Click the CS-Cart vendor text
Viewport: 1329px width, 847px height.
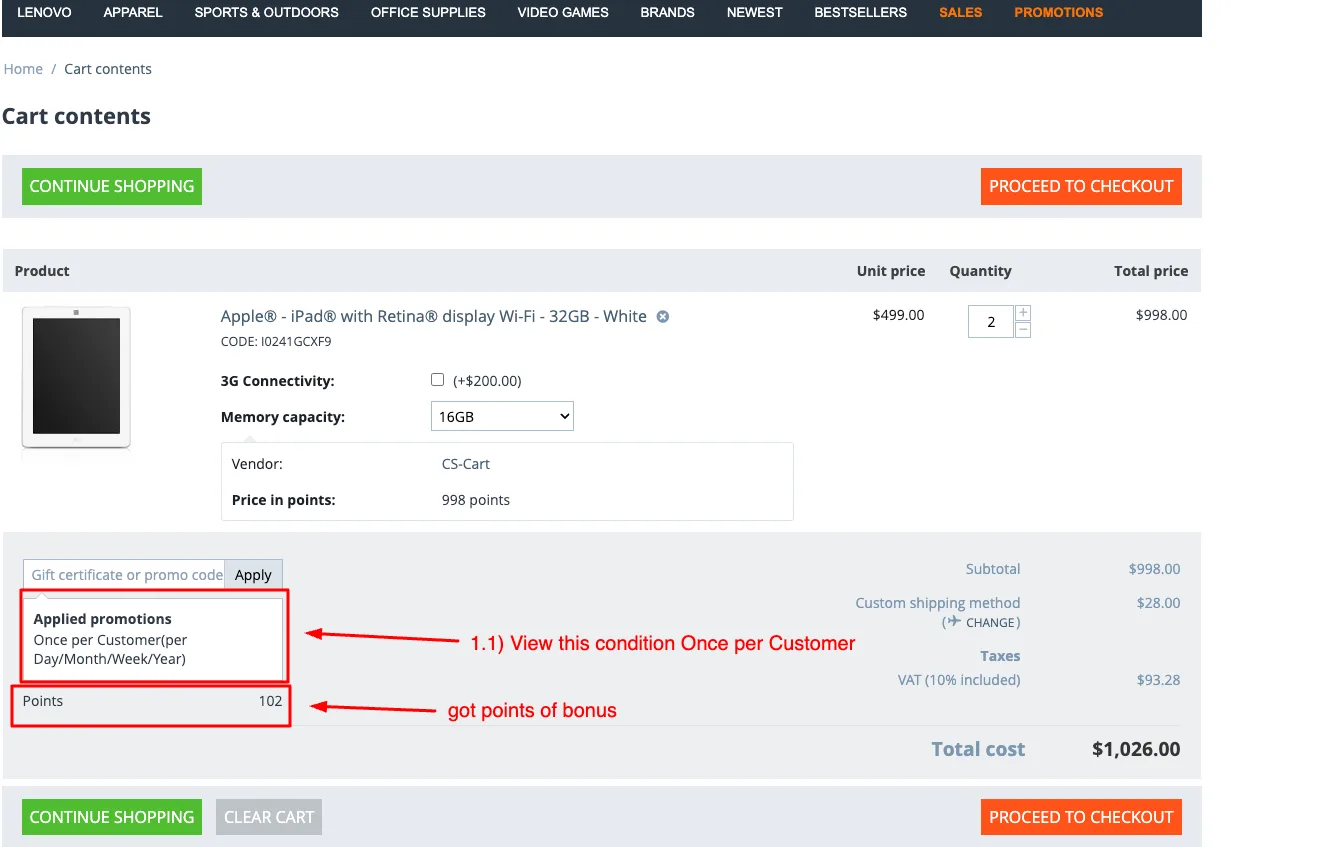coord(466,464)
